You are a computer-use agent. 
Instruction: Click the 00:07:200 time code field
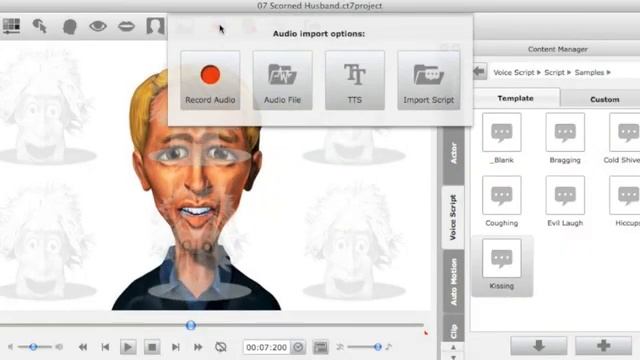[x=267, y=347]
